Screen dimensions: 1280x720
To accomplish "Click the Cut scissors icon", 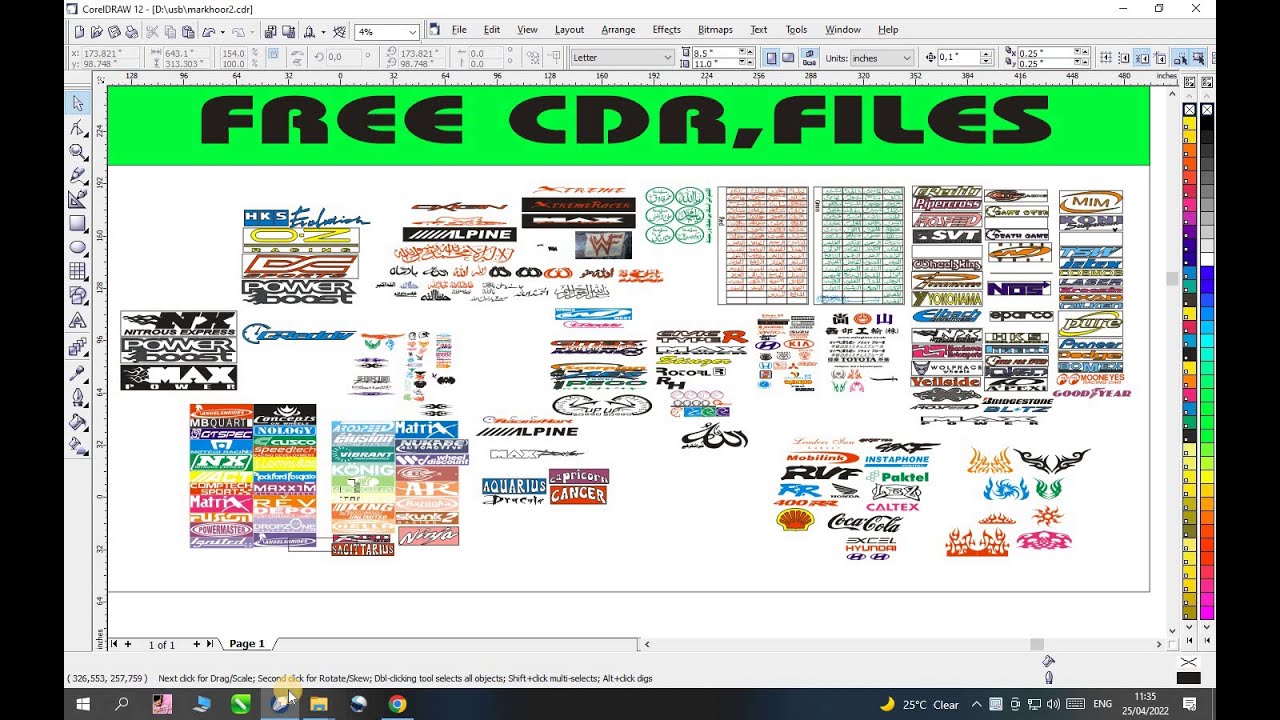I will tap(154, 31).
